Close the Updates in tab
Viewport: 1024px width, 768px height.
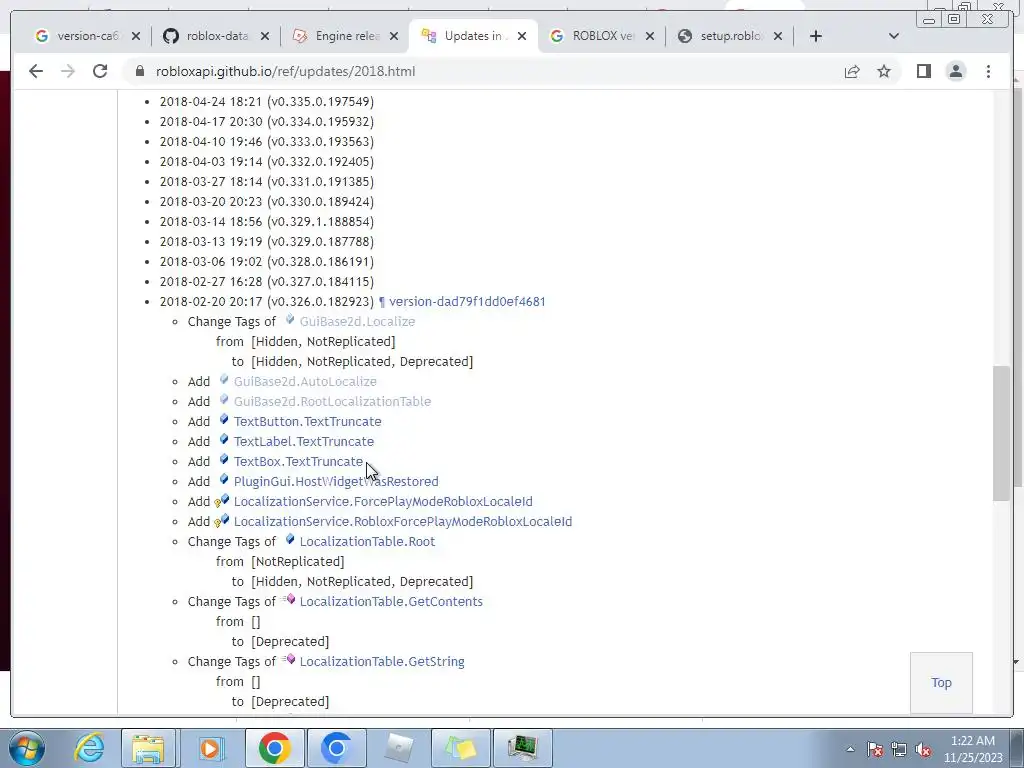tap(522, 36)
